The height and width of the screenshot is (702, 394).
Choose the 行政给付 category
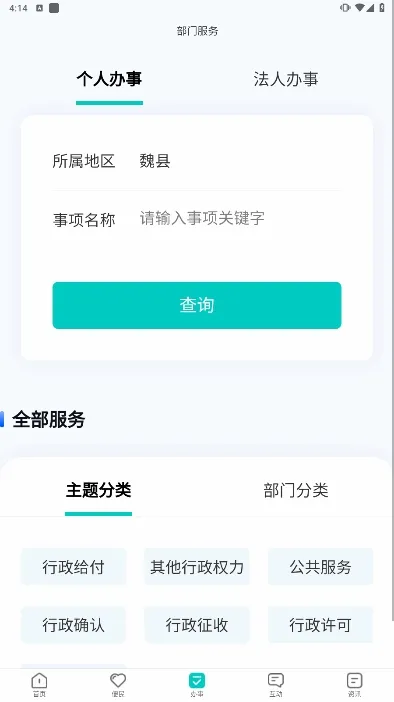(73, 567)
